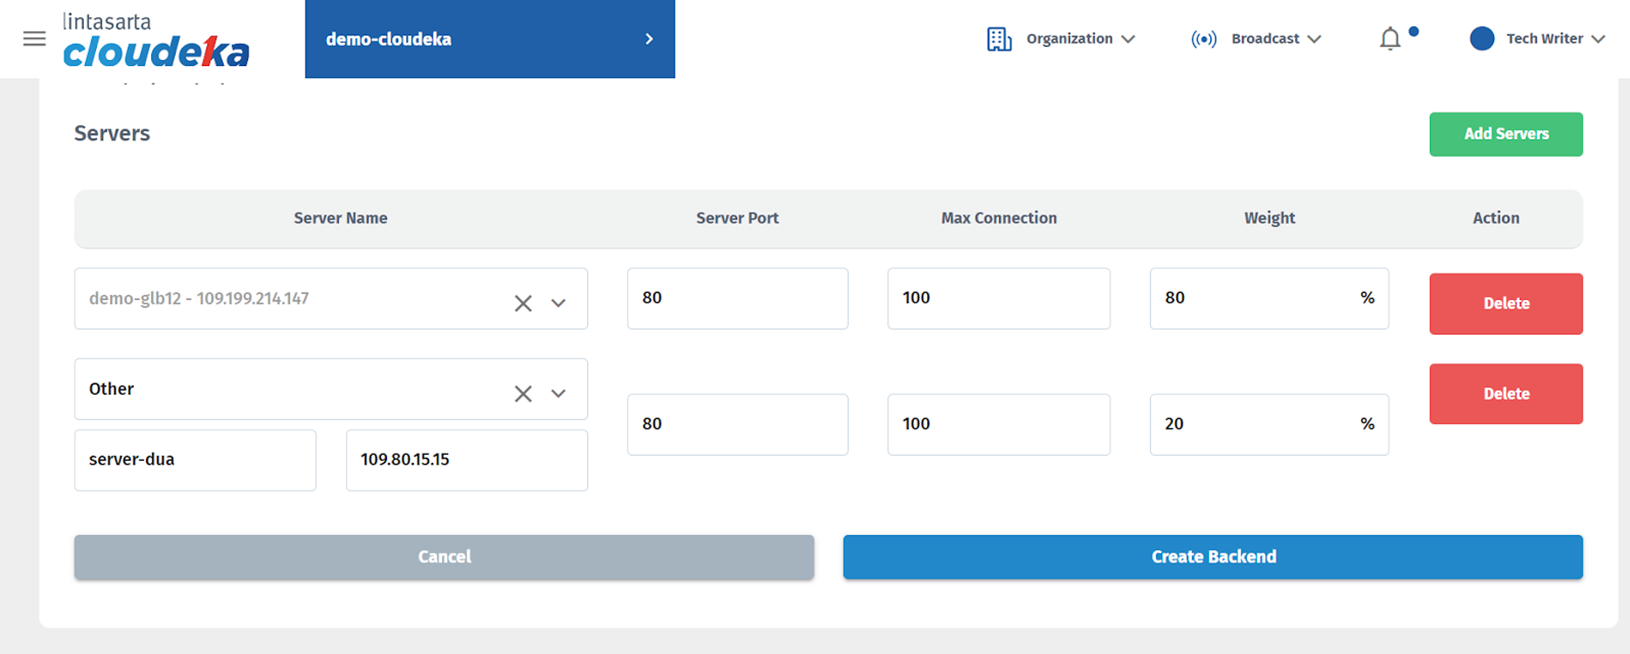Expand the demo-glb12 server name dropdown
1630x654 pixels.
point(559,303)
